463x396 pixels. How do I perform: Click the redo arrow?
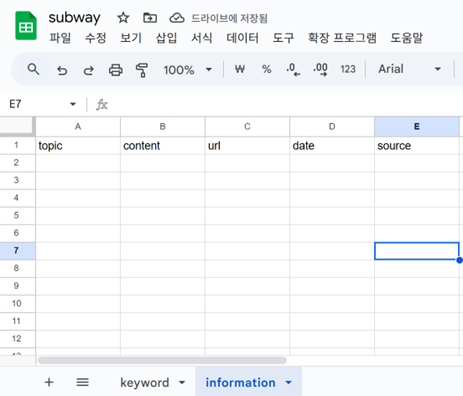click(x=89, y=70)
